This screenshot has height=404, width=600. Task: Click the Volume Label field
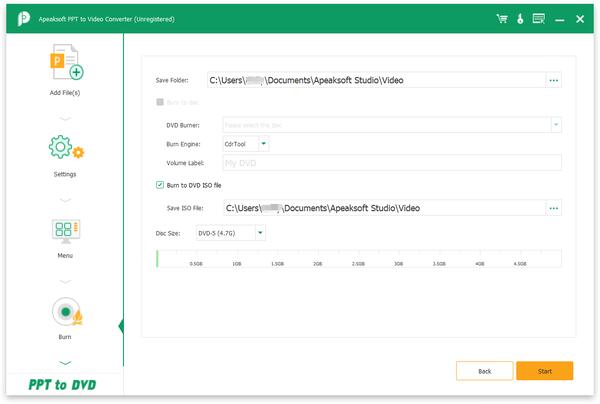point(392,163)
